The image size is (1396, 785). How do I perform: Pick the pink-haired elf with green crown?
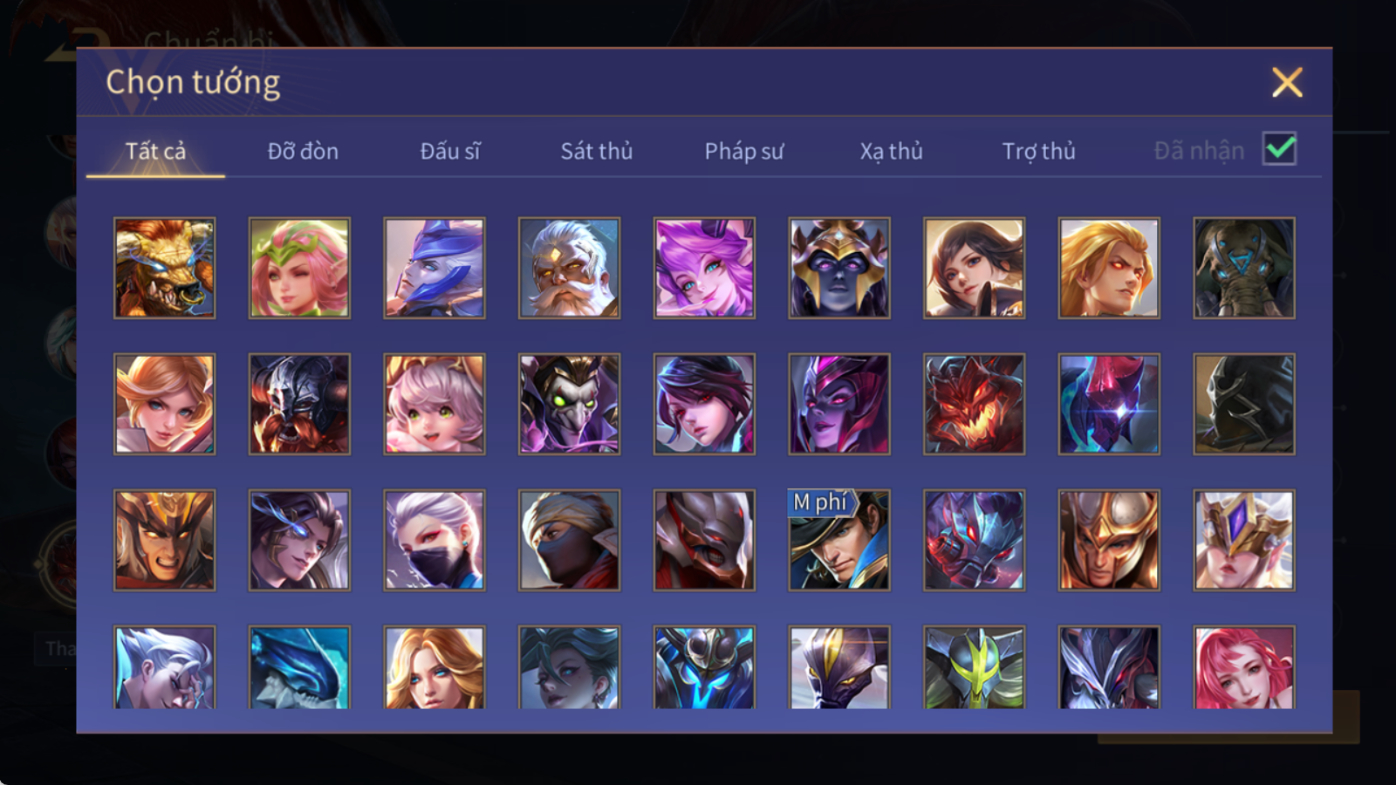coord(299,268)
